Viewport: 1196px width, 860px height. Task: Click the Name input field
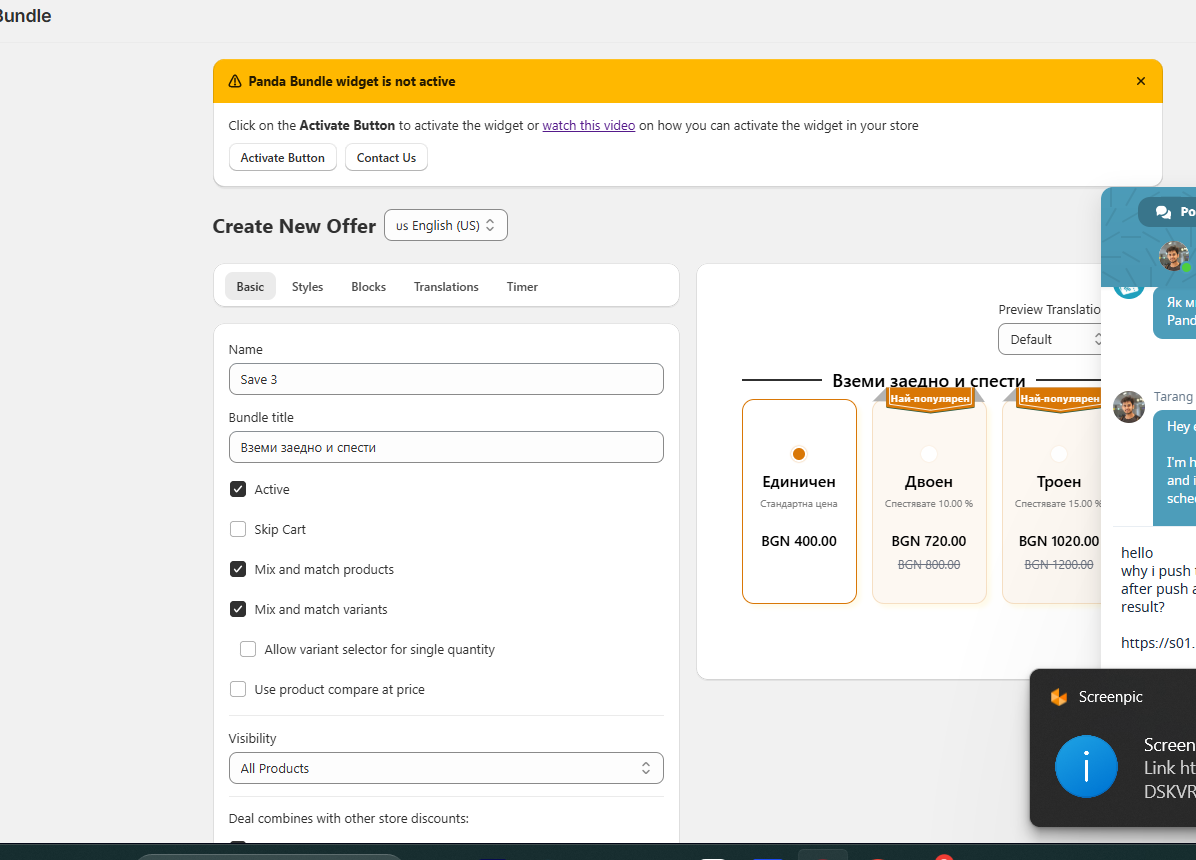[x=446, y=379]
